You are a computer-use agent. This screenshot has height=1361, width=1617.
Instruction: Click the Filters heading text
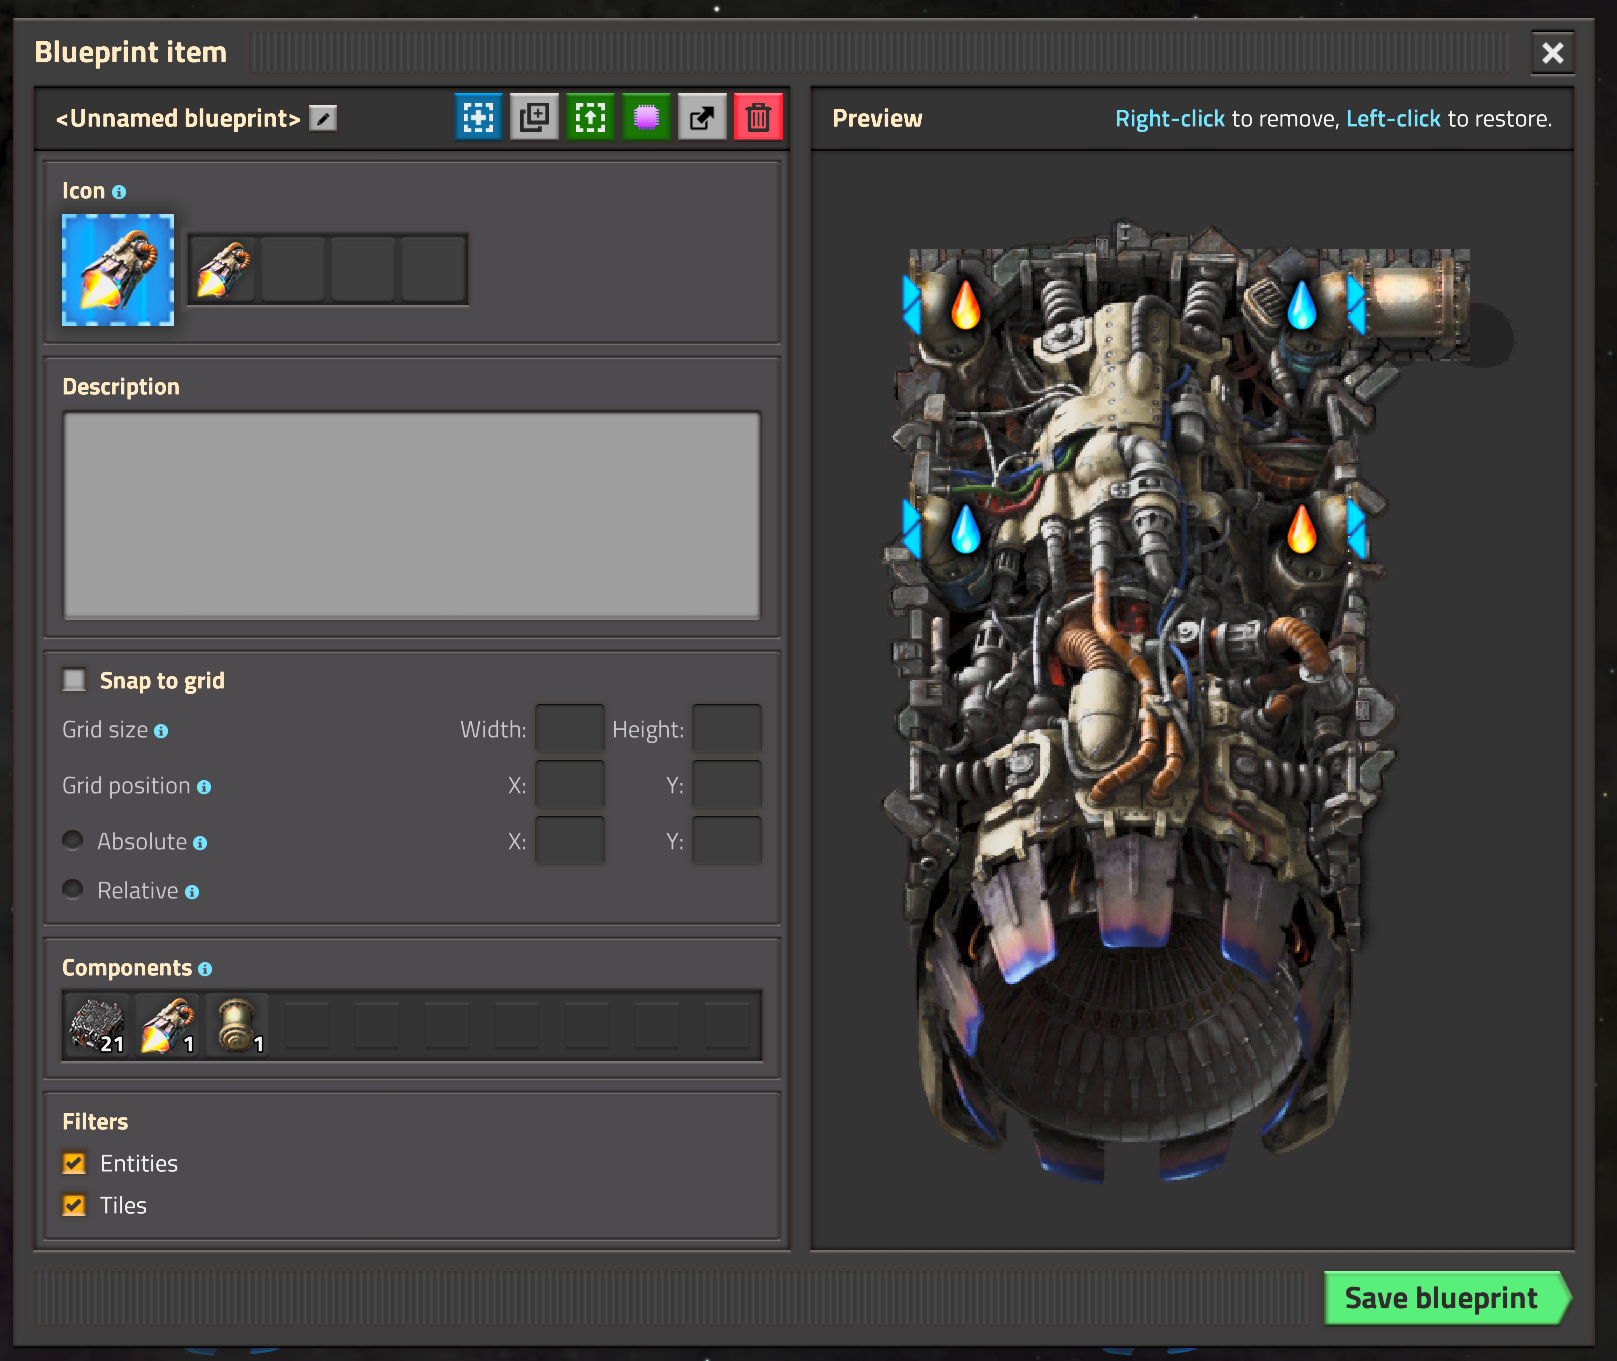click(95, 1122)
